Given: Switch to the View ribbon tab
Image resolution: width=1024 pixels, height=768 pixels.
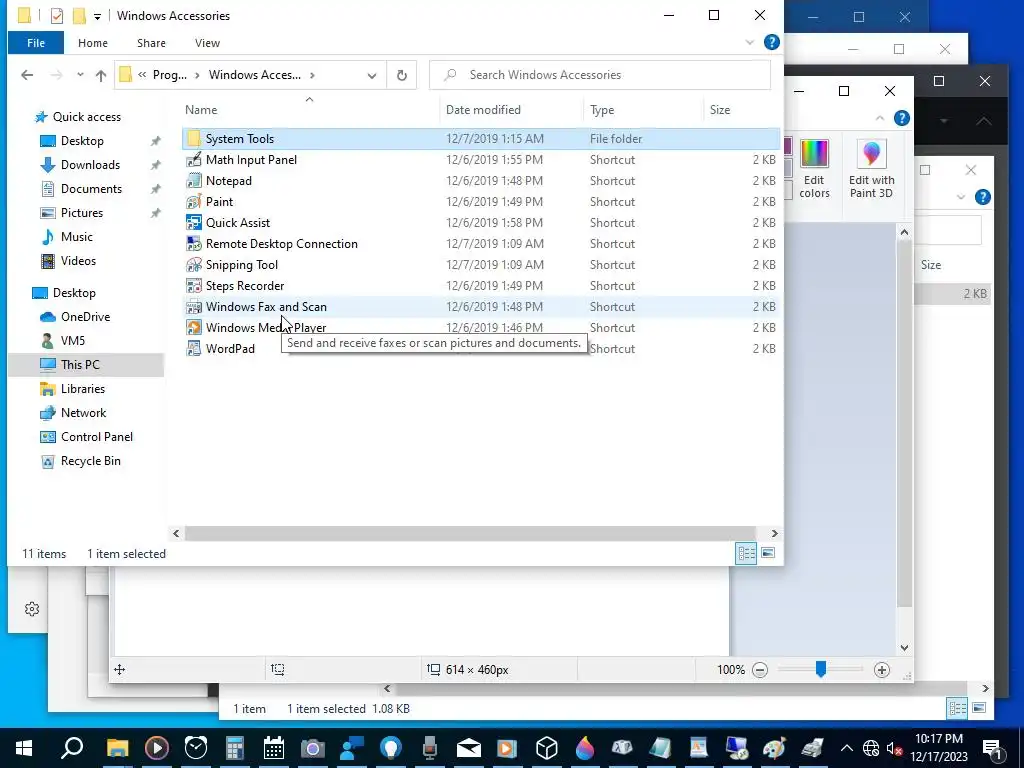Looking at the screenshot, I should tap(207, 43).
